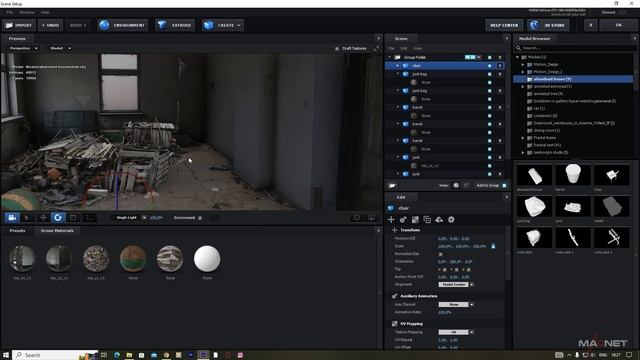The image size is (640, 360).
Task: Click the anchor point tool under viewport
Action: coord(89,218)
